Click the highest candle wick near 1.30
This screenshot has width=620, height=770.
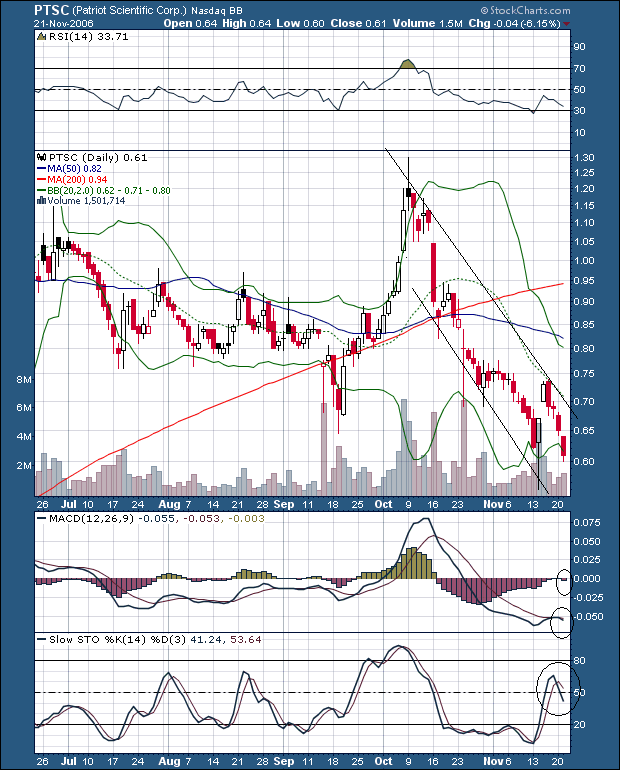[x=408, y=172]
